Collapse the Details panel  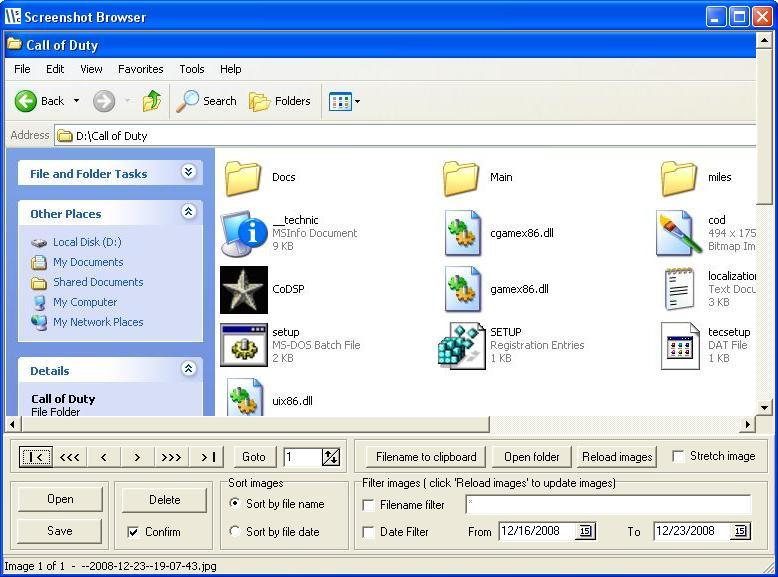[188, 369]
